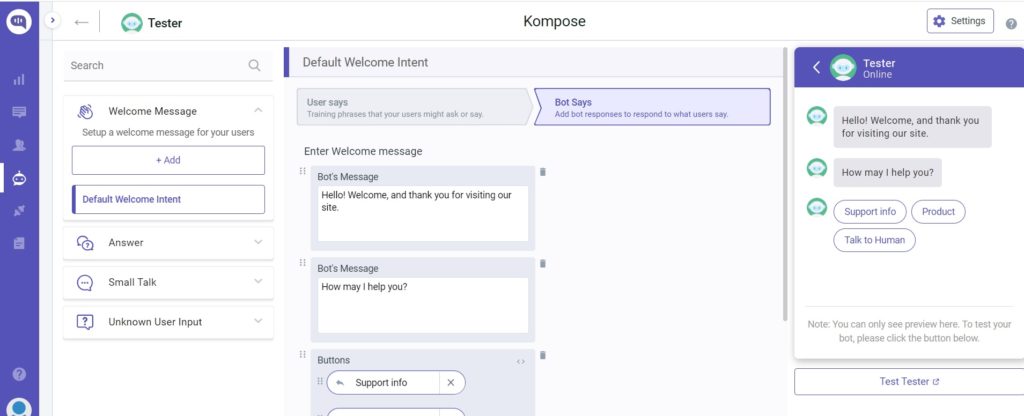The width and height of the screenshot is (1024, 416).
Task: Click the Tester bot avatar in header
Action: coord(131,23)
